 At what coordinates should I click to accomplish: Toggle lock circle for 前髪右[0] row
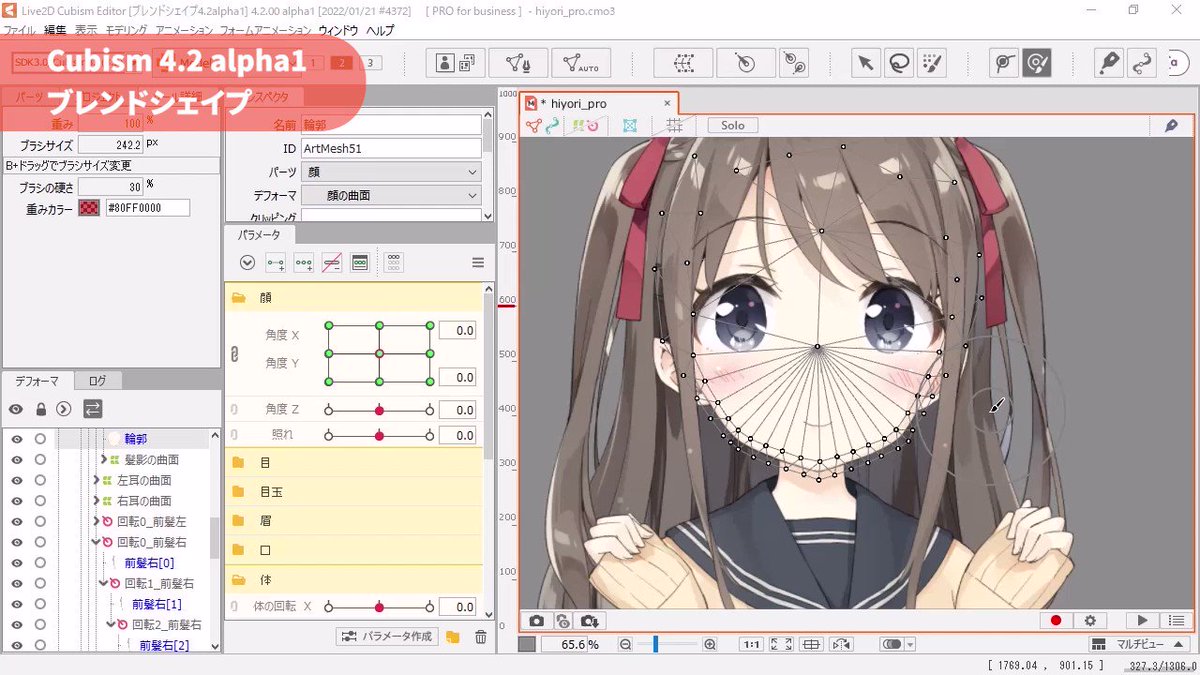[40, 562]
